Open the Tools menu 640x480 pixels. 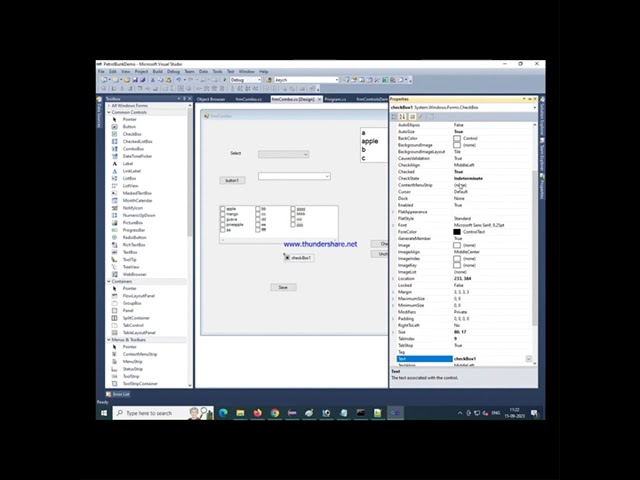click(217, 71)
